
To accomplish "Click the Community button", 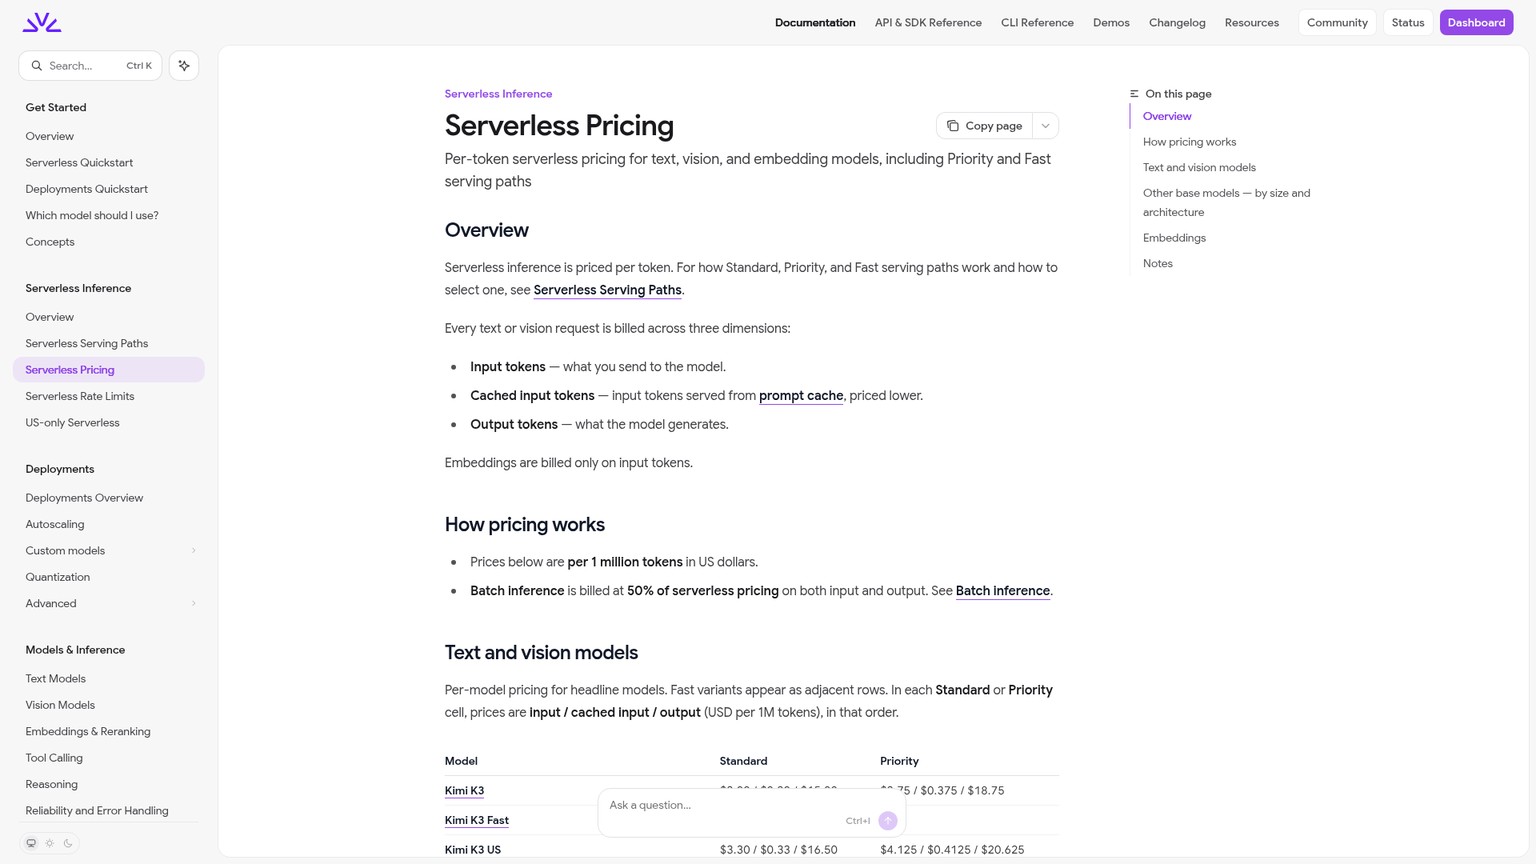I will pyautogui.click(x=1337, y=22).
